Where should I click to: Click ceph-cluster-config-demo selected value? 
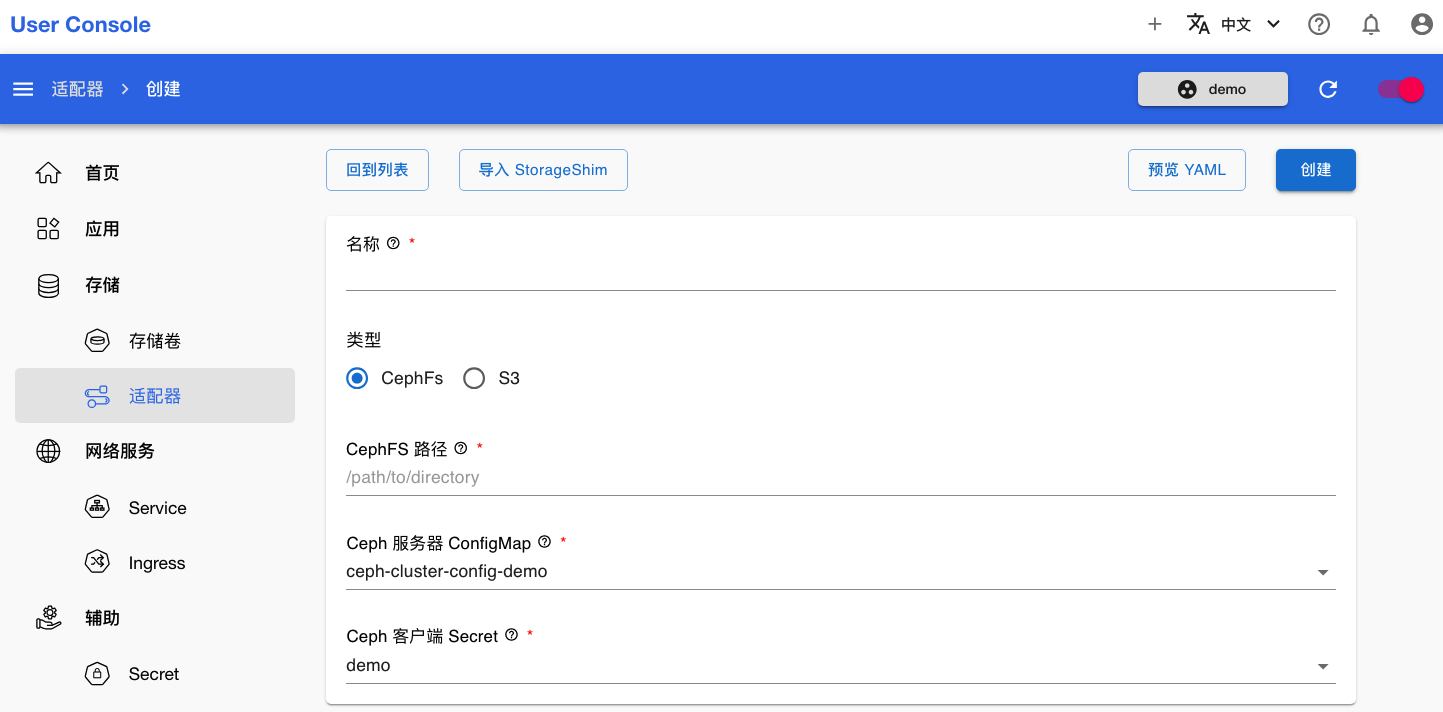pyautogui.click(x=447, y=572)
